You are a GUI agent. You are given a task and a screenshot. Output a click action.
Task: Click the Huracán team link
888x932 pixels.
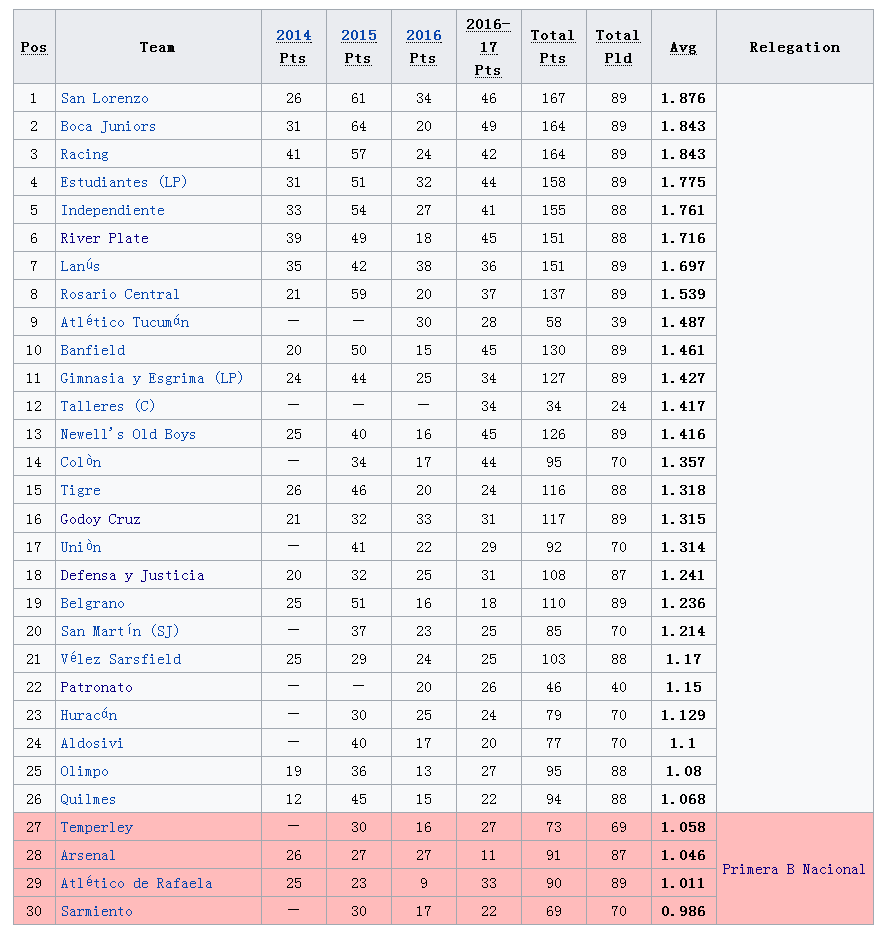click(89, 715)
